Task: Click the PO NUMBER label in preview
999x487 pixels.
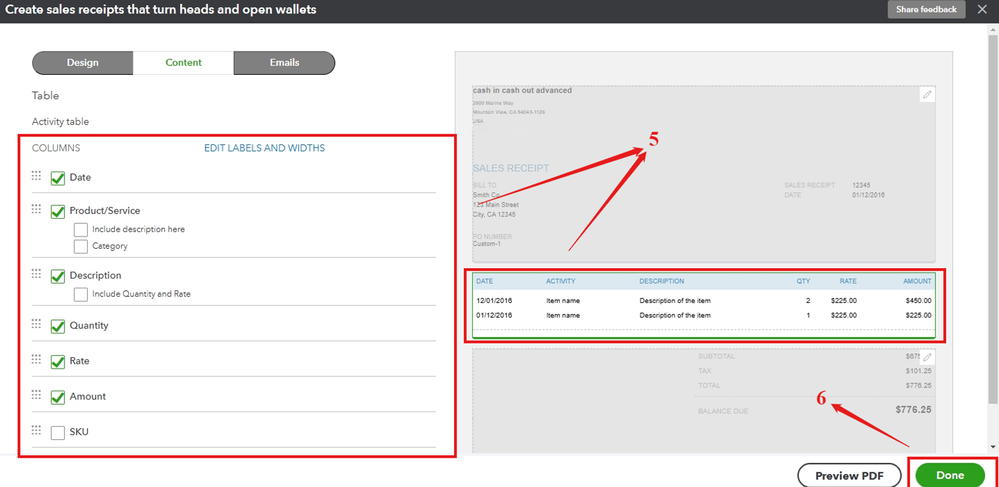Action: 492,236
